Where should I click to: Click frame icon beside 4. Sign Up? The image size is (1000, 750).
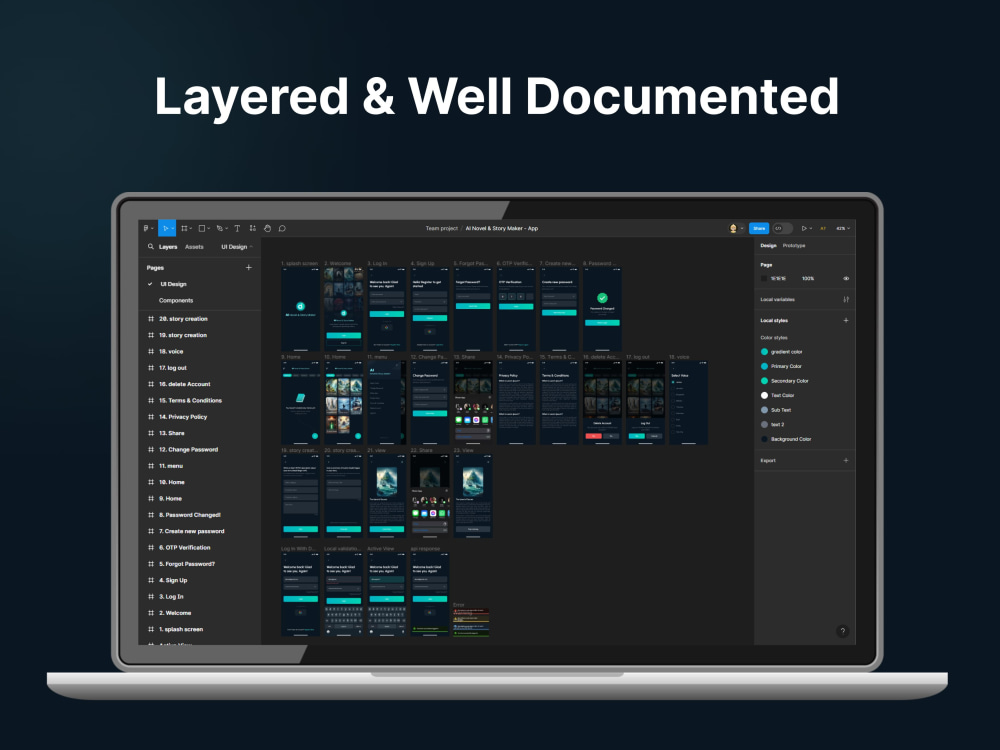click(151, 580)
